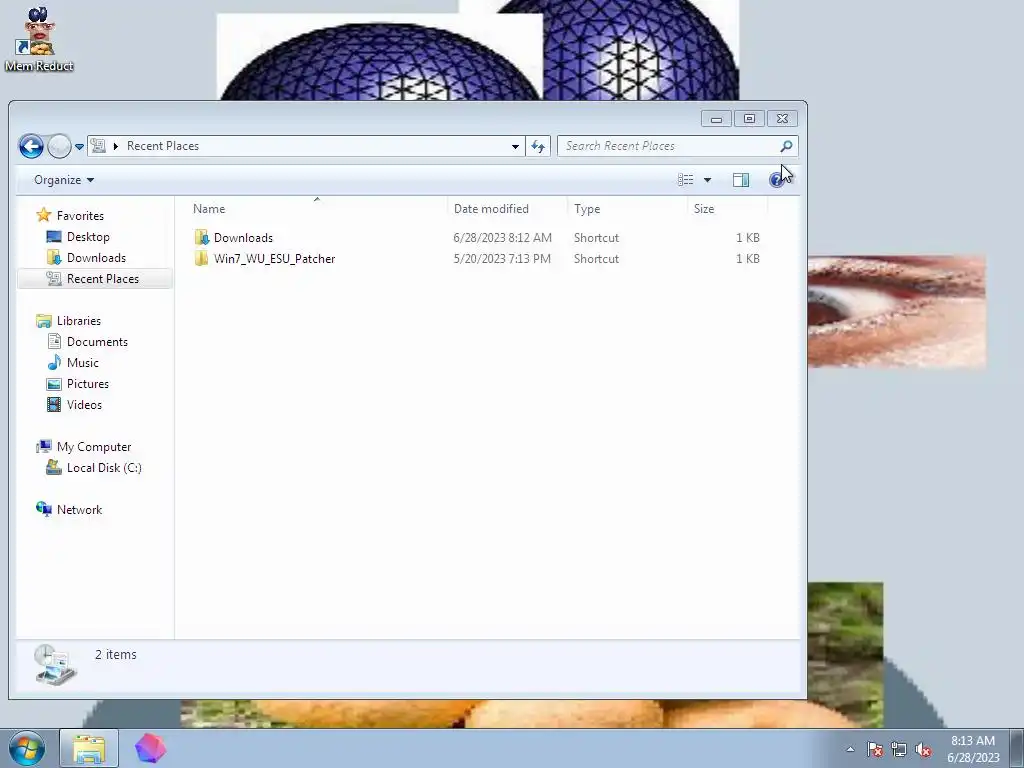1024x768 pixels.
Task: Open the Organize menu
Action: 64,180
